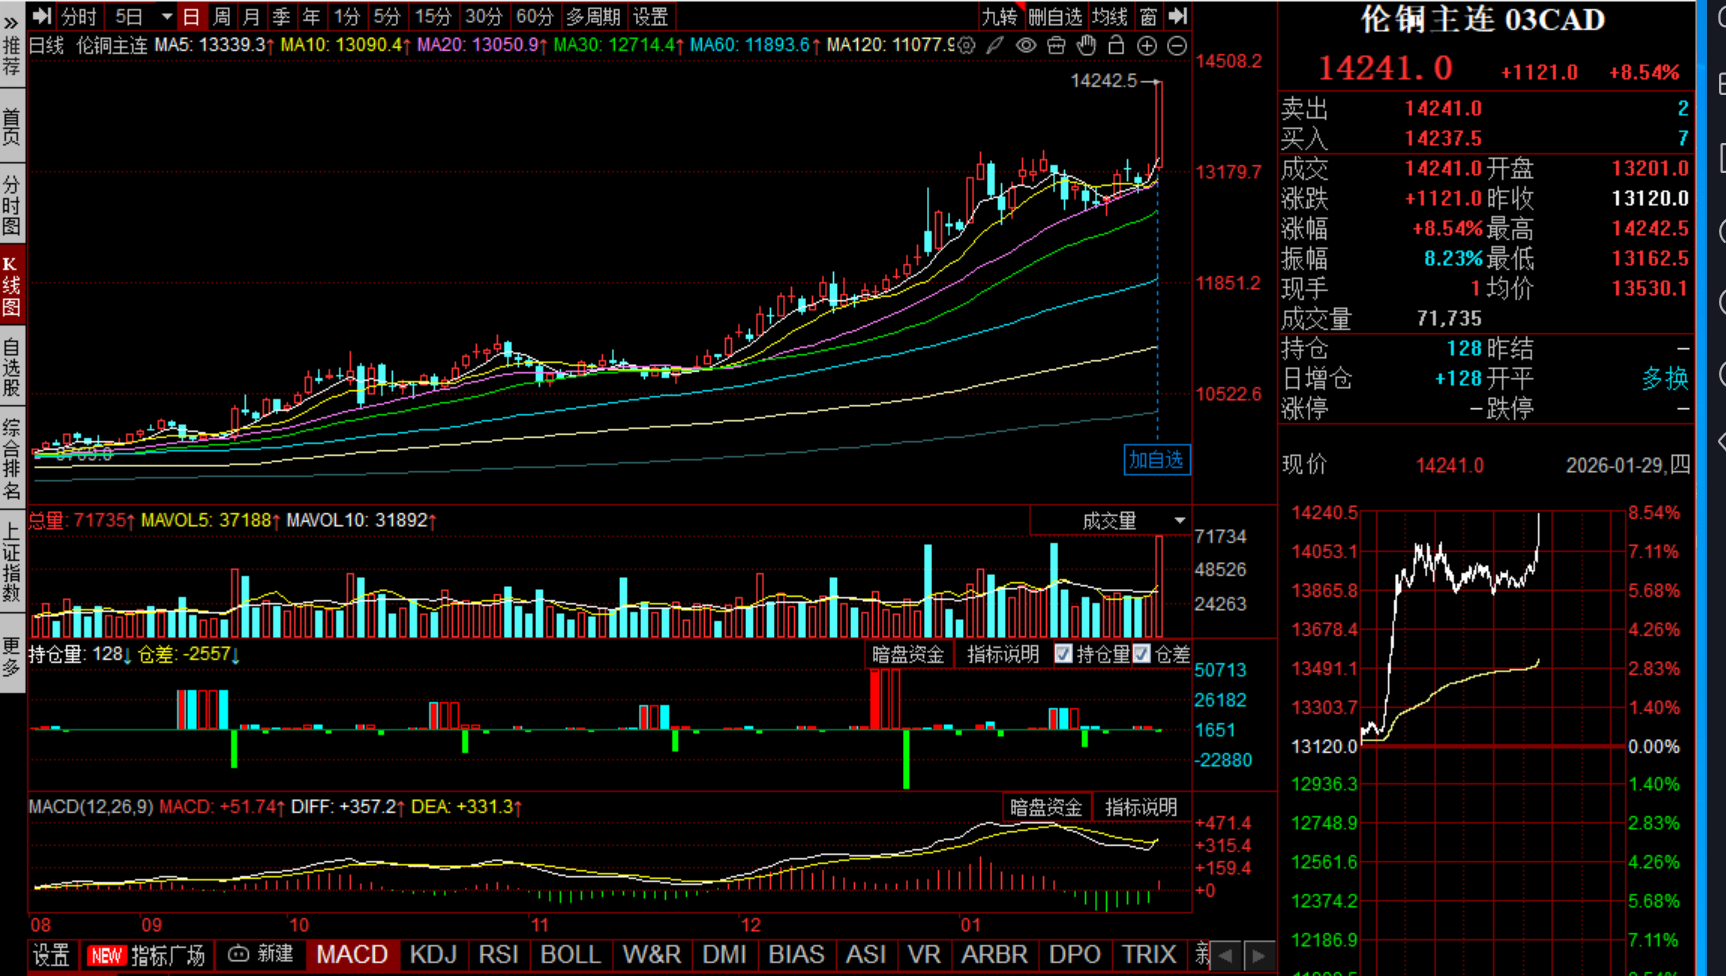This screenshot has height=976, width=1726.
Task: Select the DMI indicator tab
Action: (x=724, y=955)
